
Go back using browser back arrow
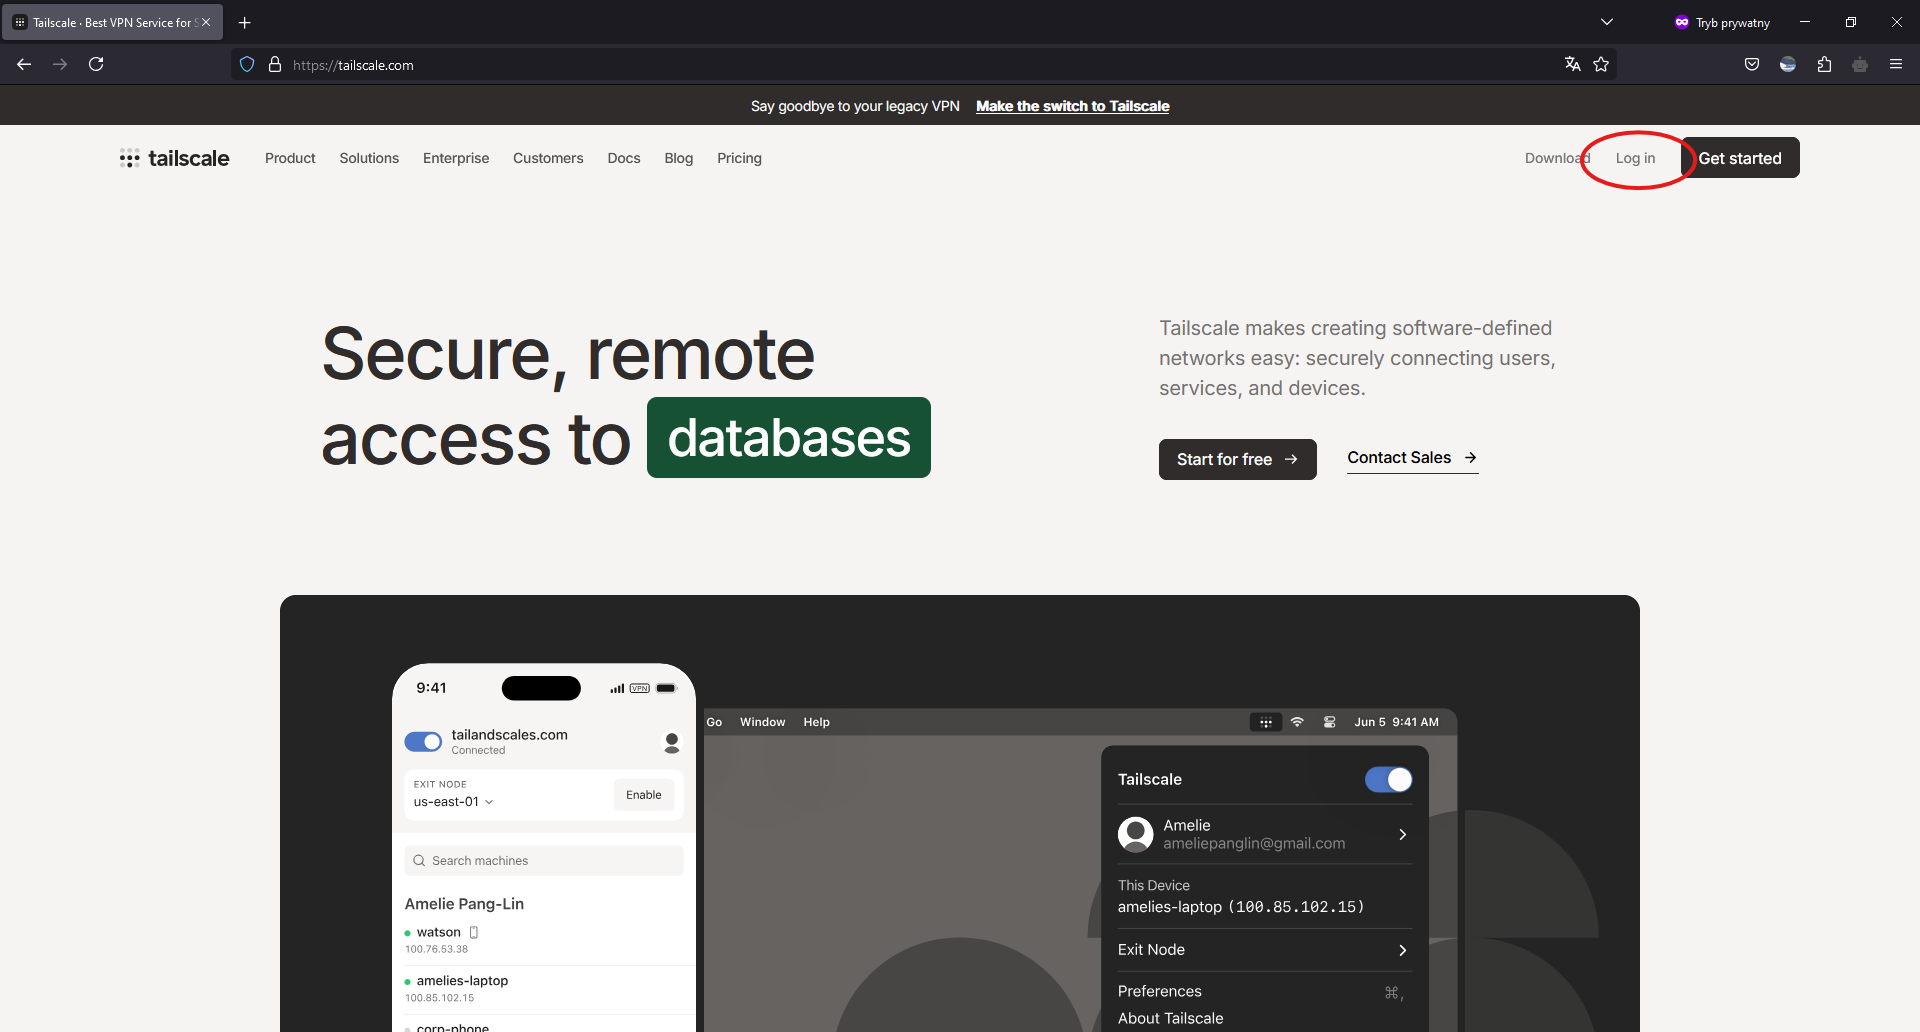point(24,64)
